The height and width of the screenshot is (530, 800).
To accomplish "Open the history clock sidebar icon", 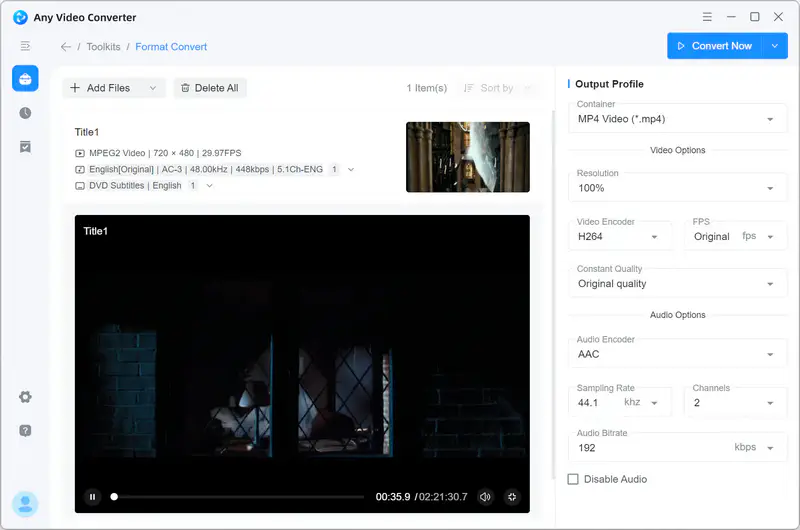I will (x=25, y=113).
